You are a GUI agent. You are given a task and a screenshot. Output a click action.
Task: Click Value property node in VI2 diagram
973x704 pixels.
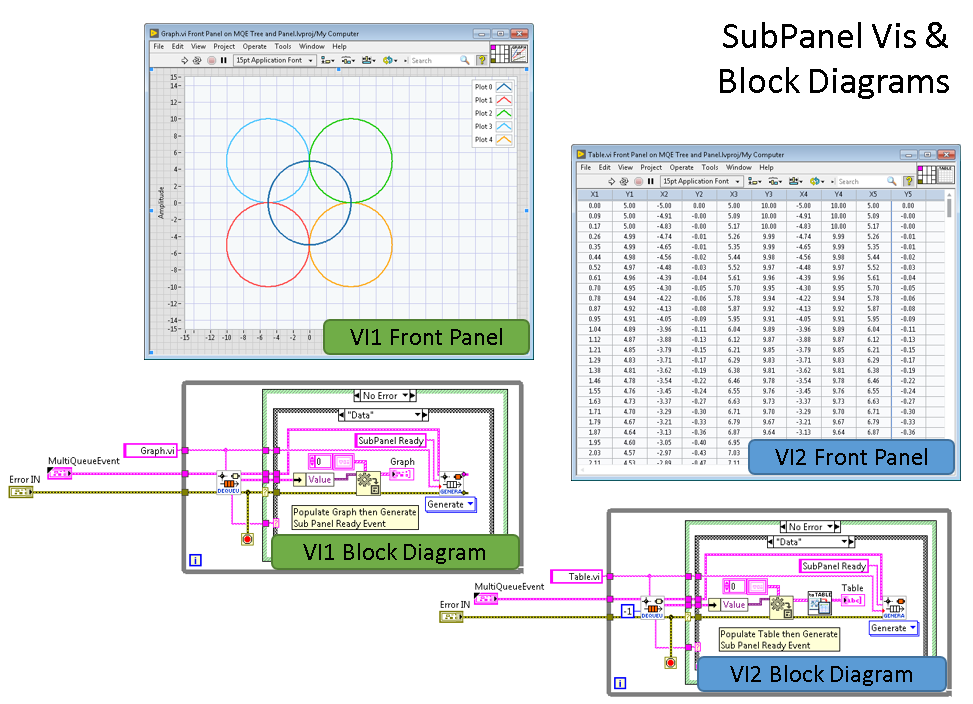coord(729,605)
